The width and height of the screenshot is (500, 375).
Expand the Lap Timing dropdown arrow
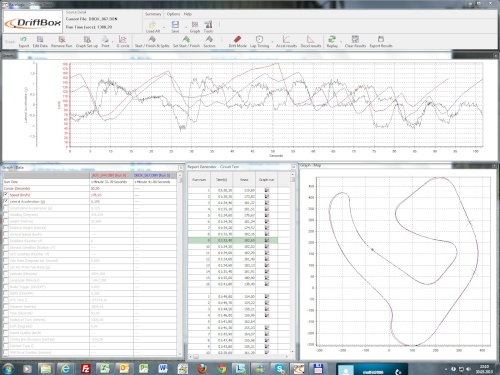[272, 42]
